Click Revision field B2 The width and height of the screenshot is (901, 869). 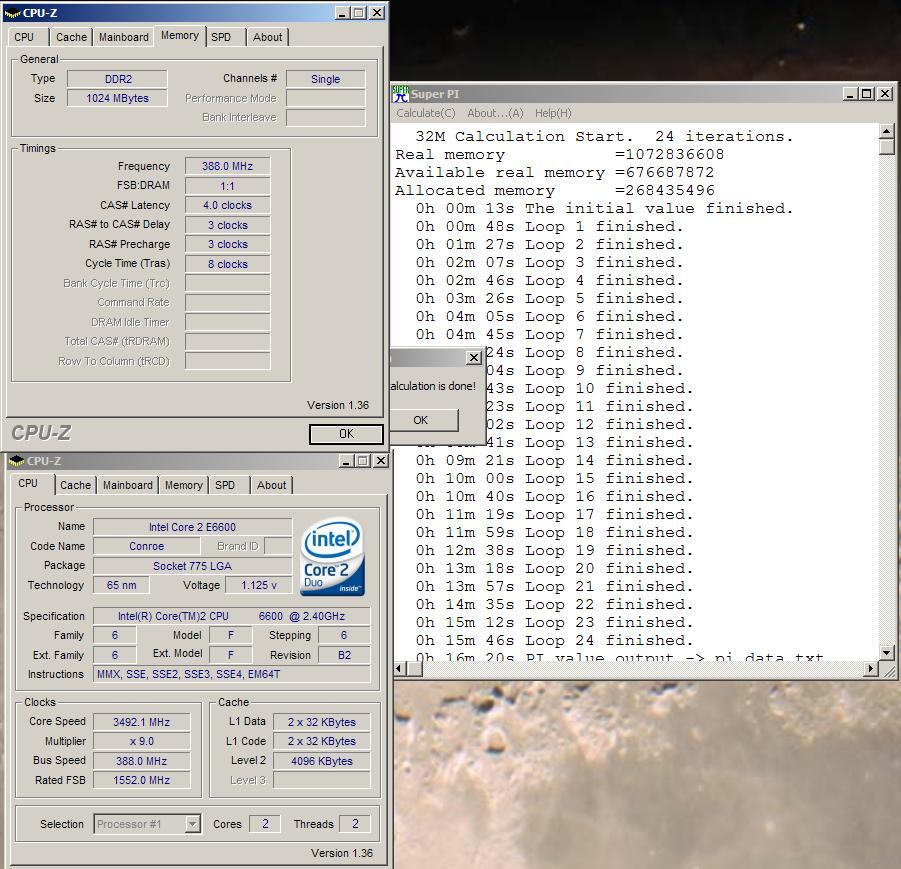click(344, 655)
